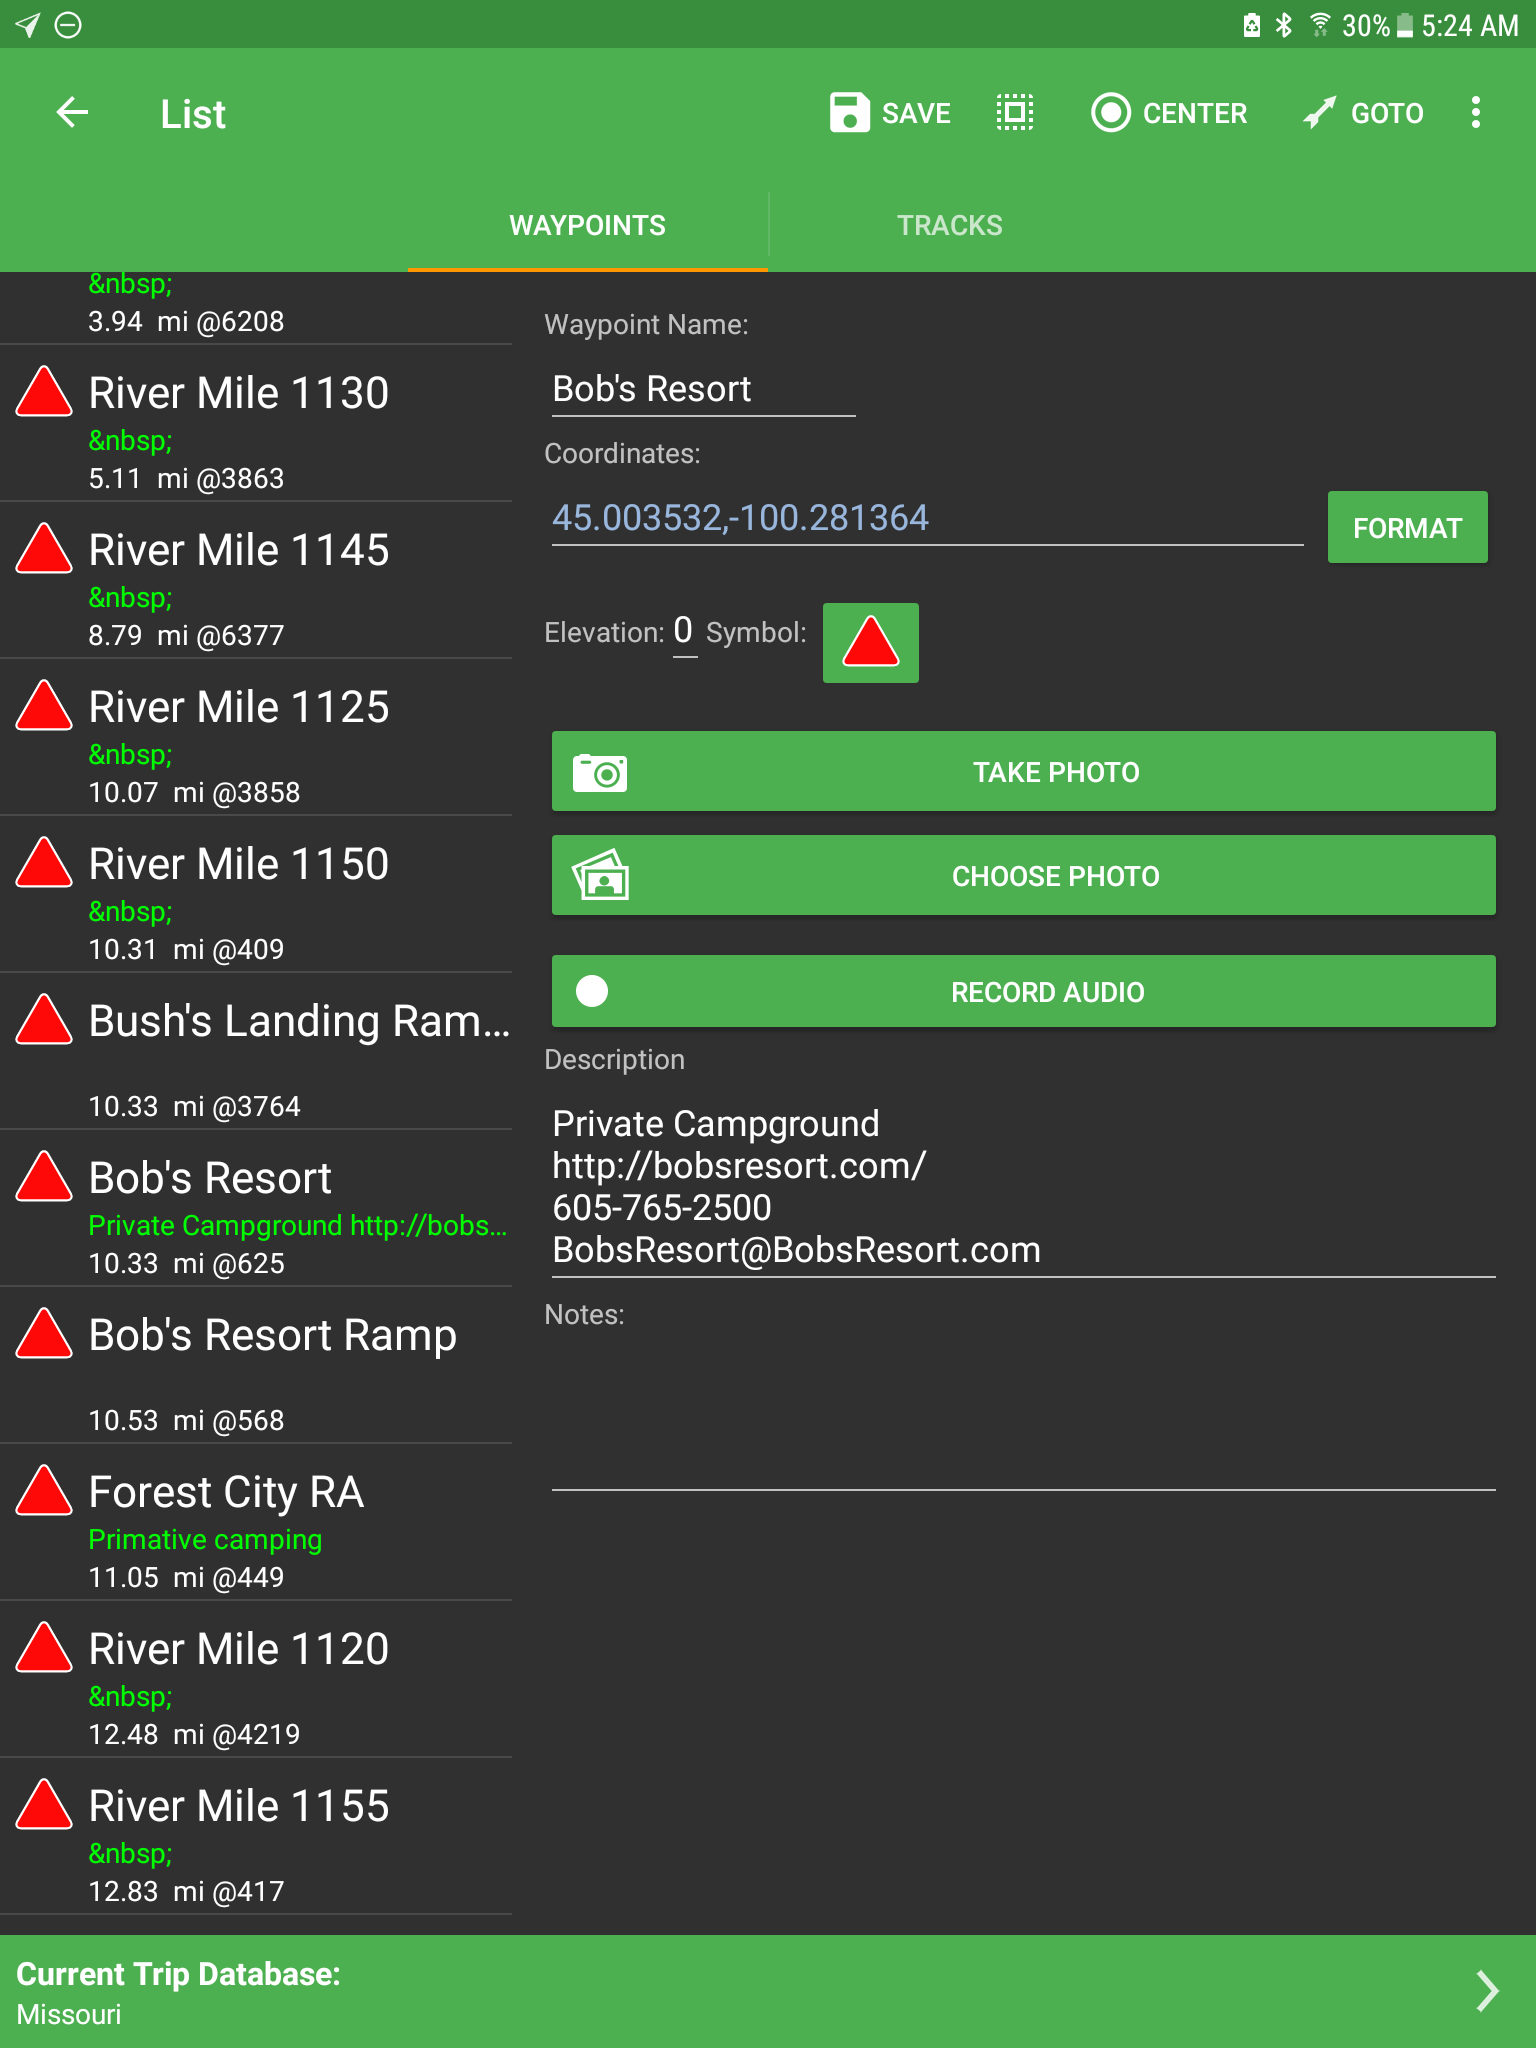This screenshot has height=2048, width=1536.
Task: Tap Primative camping description text
Action: [x=205, y=1540]
